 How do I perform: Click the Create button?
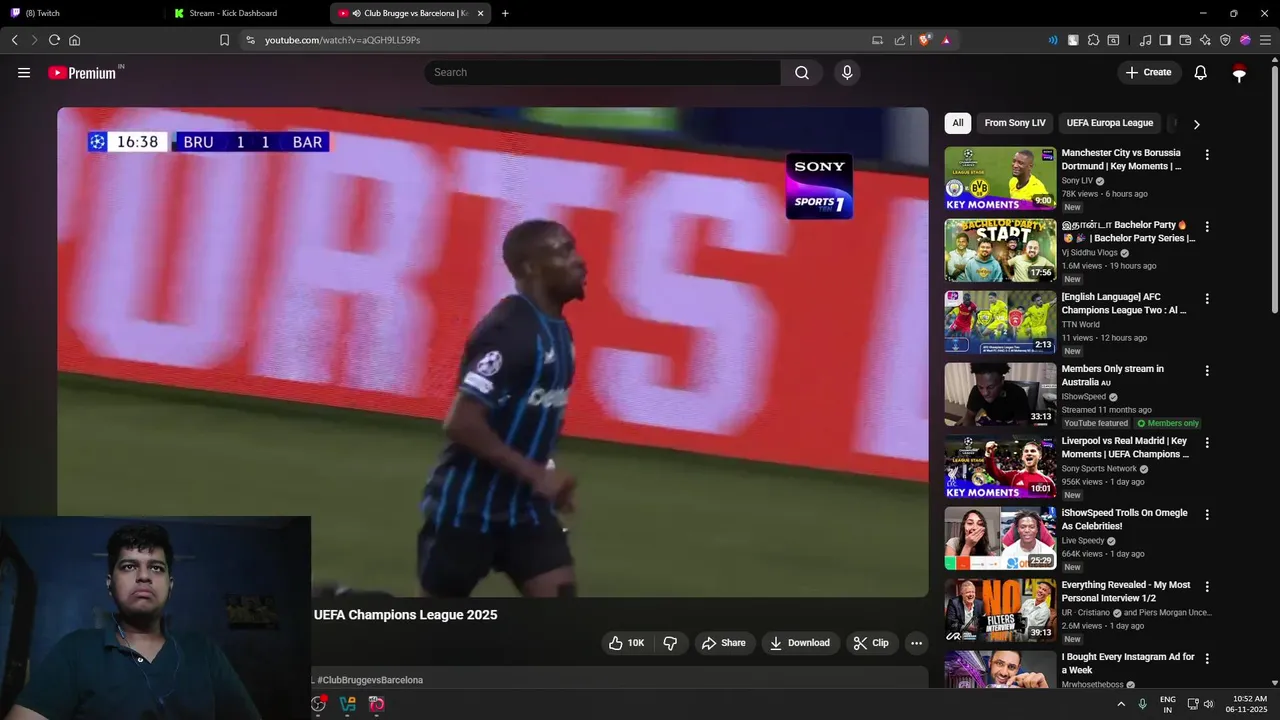(x=1149, y=72)
